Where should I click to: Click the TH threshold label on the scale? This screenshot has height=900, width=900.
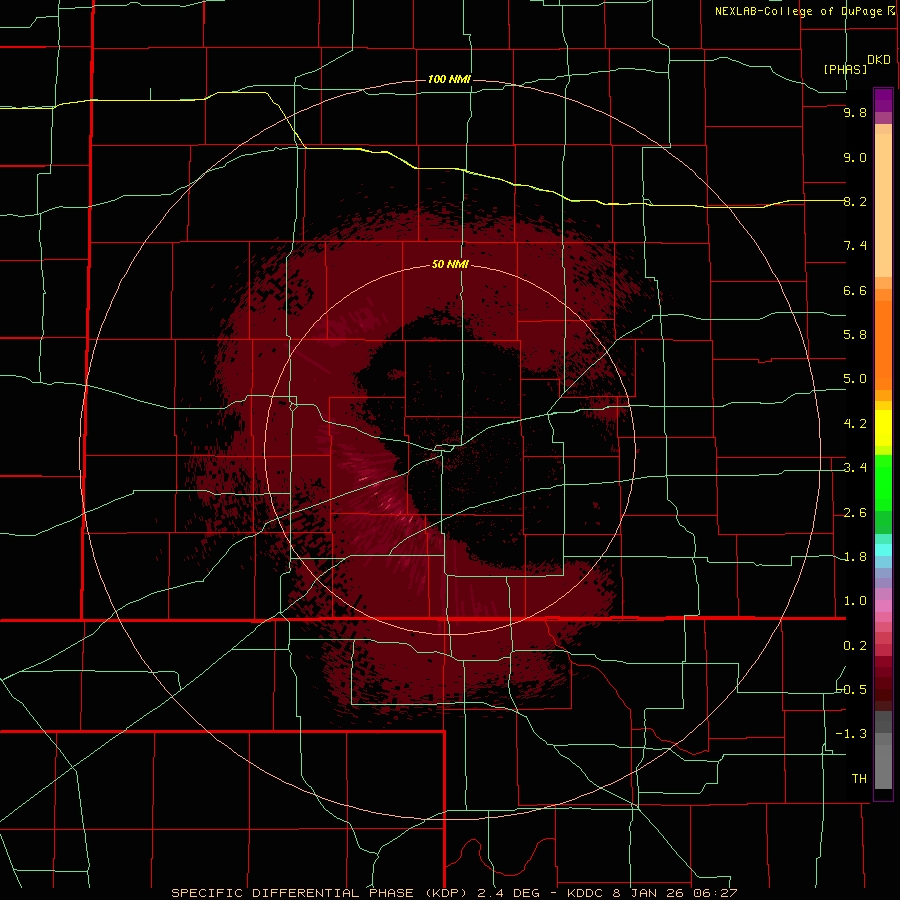coord(859,779)
